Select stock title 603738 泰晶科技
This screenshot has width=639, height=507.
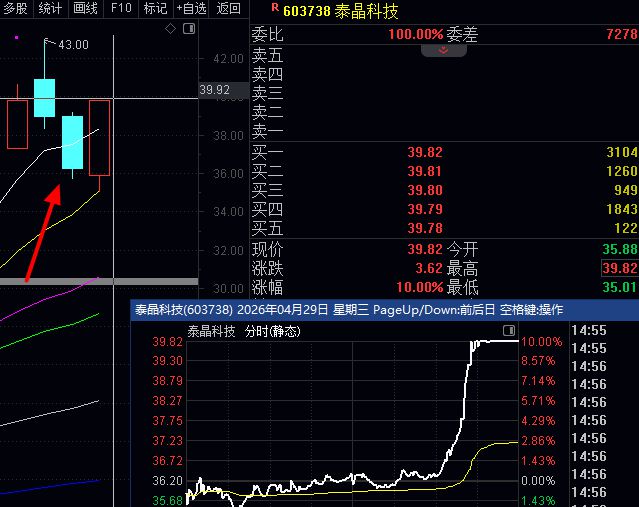pyautogui.click(x=340, y=11)
